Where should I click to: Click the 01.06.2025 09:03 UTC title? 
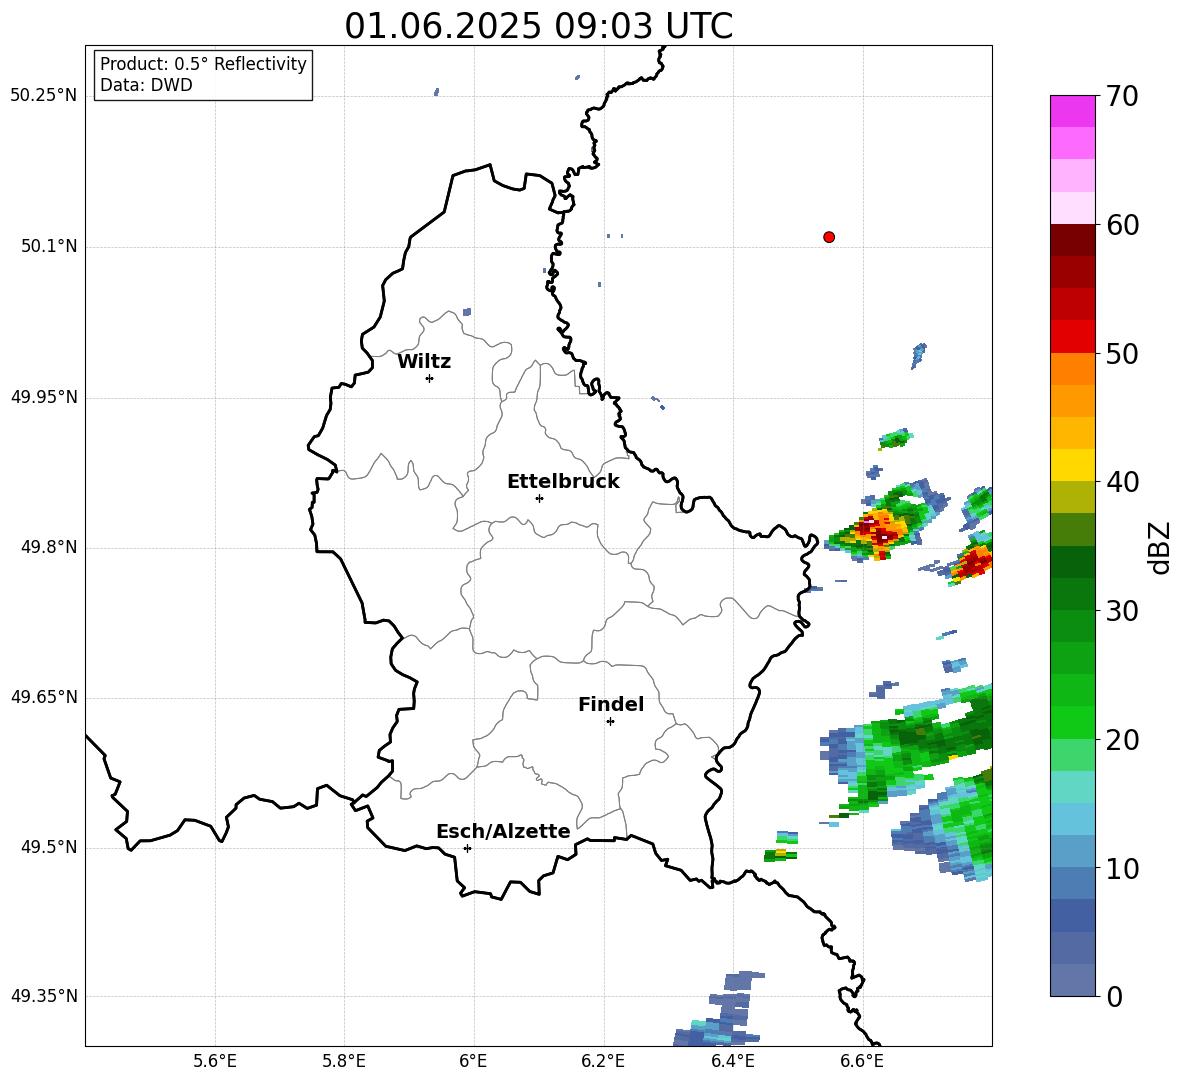point(538,26)
